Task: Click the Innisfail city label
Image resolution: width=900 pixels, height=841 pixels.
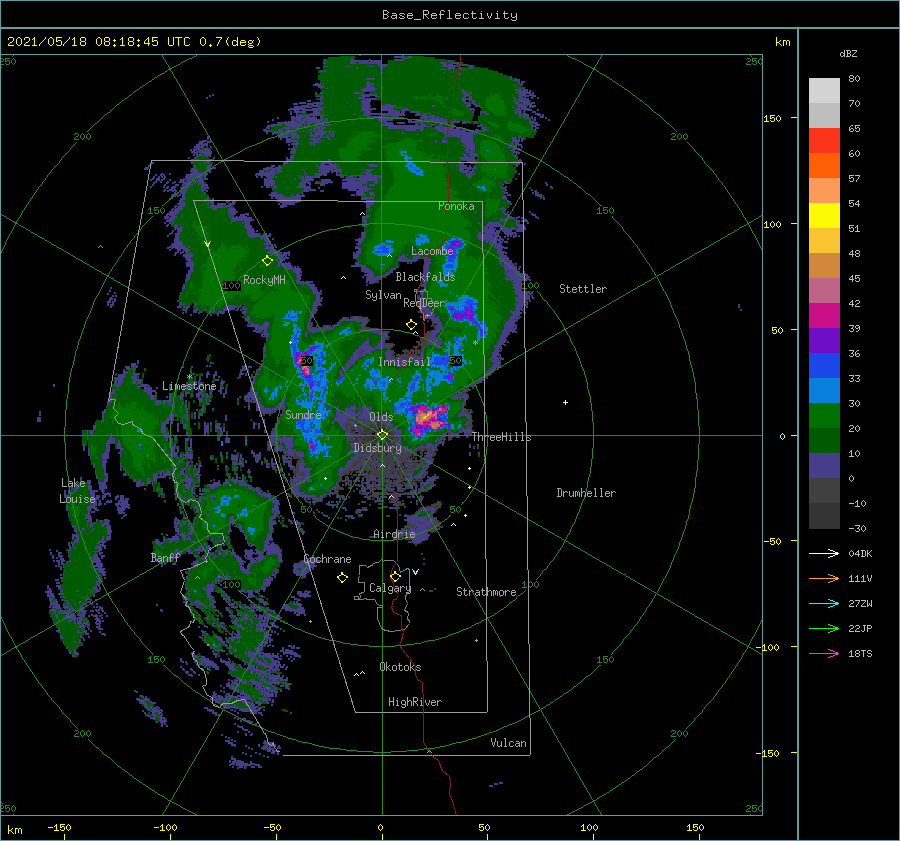Action: tap(404, 362)
